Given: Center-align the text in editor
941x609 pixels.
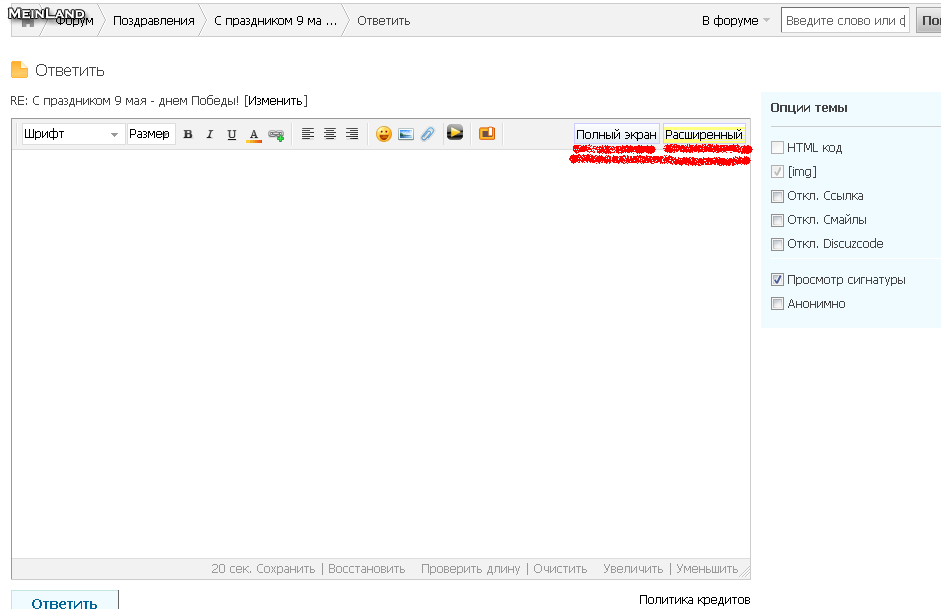Looking at the screenshot, I should (330, 134).
